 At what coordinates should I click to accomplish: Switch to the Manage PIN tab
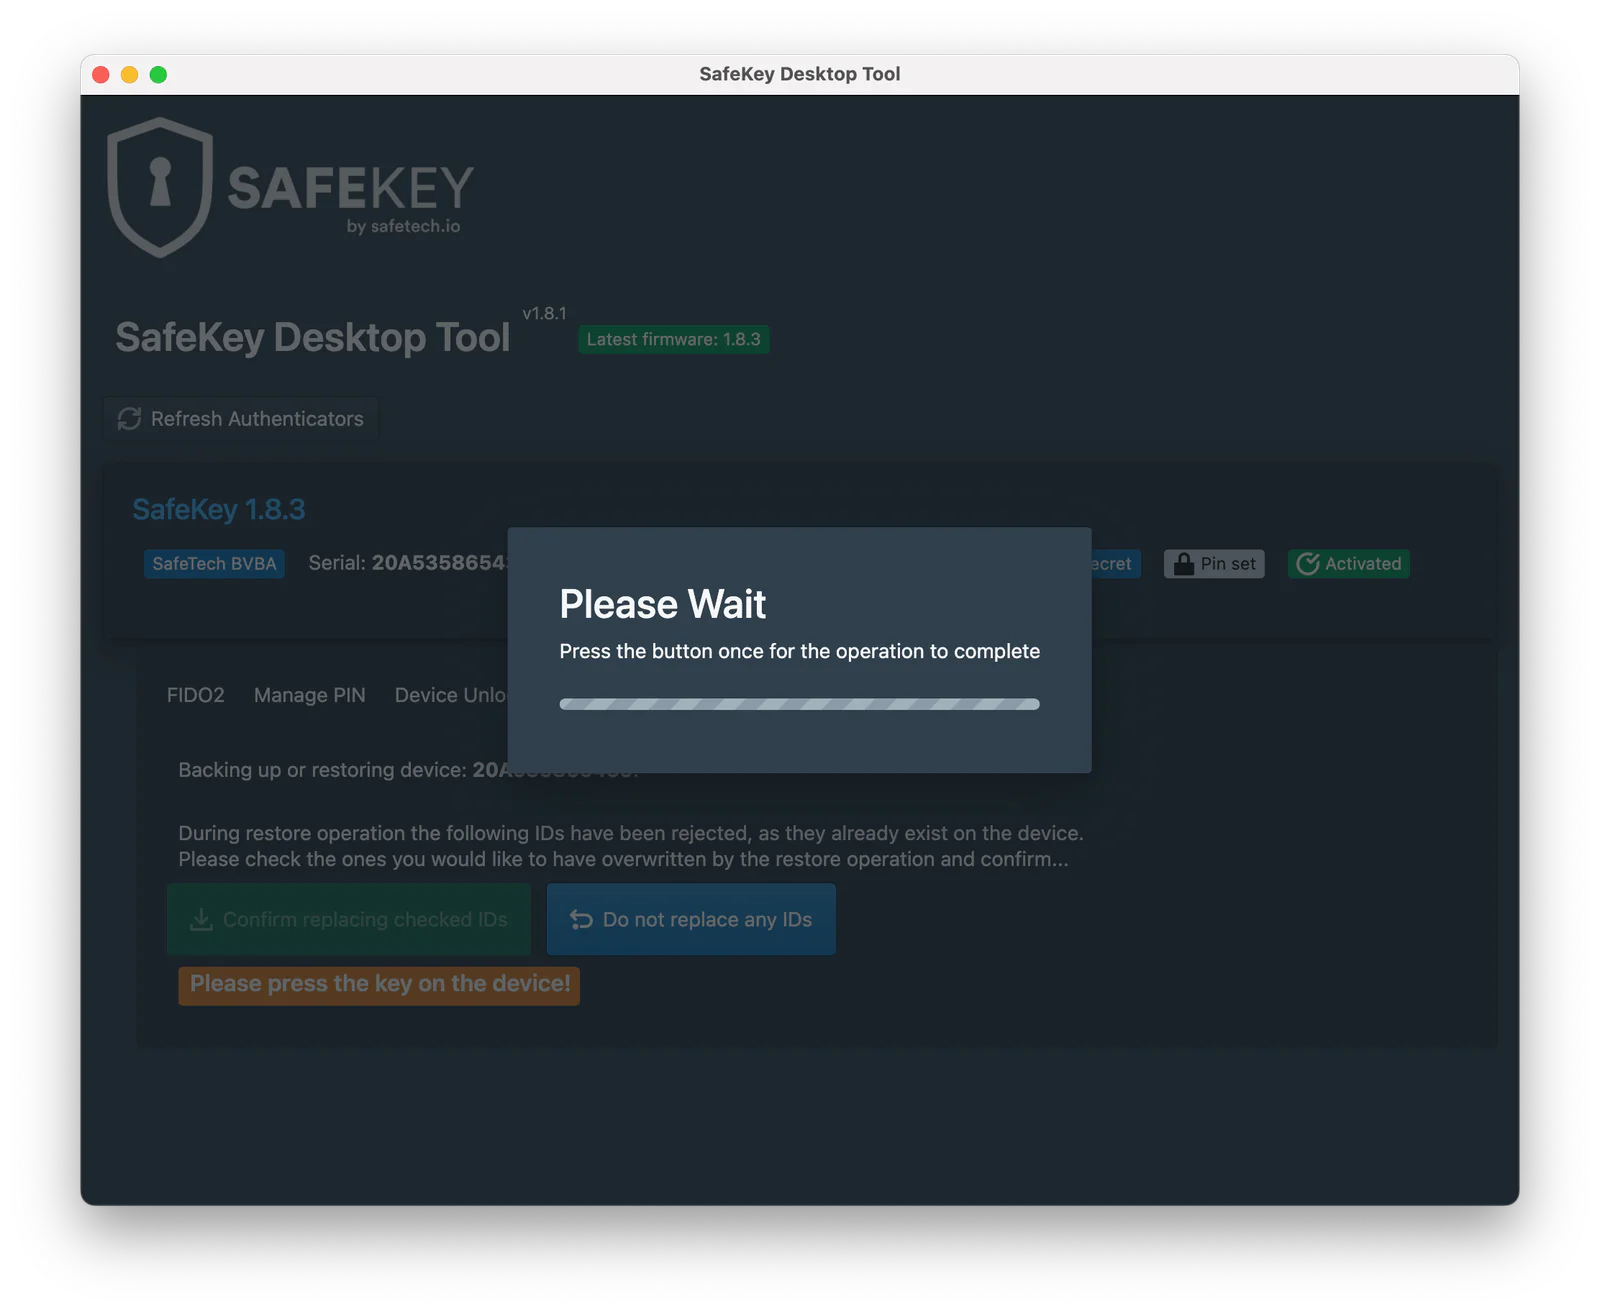tap(310, 695)
